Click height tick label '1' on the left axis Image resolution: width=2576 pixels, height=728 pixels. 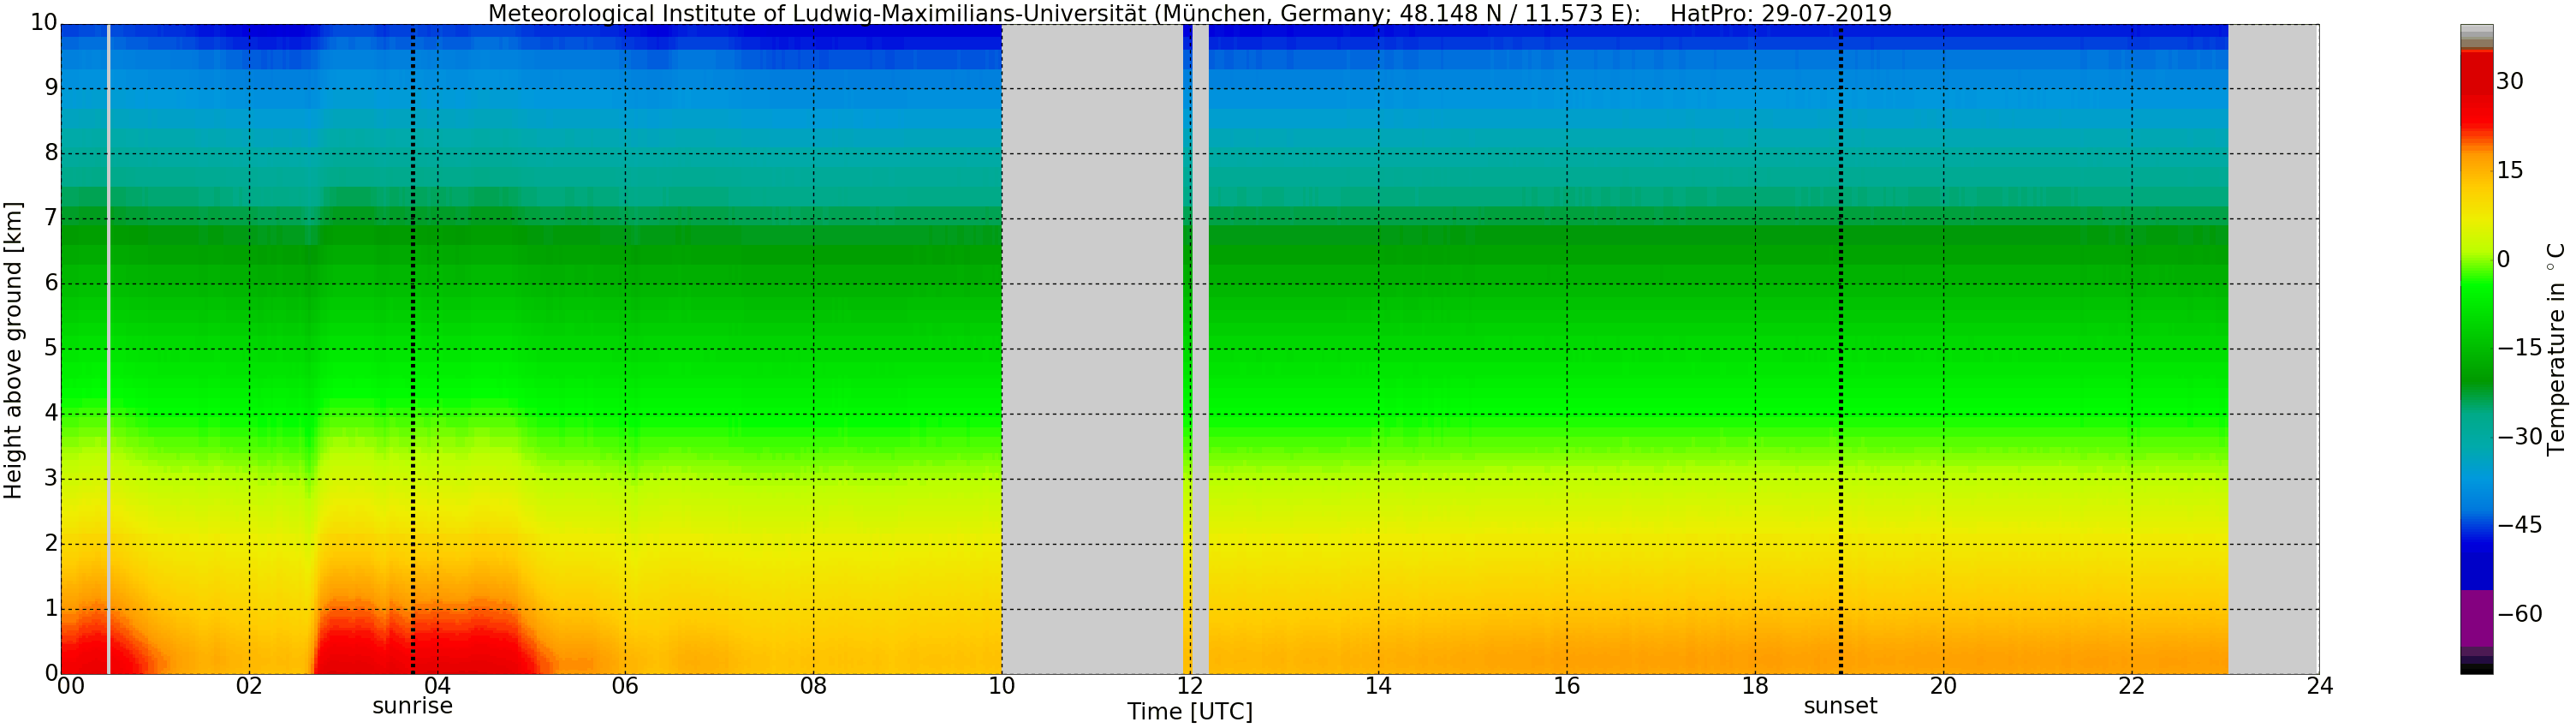click(x=51, y=608)
